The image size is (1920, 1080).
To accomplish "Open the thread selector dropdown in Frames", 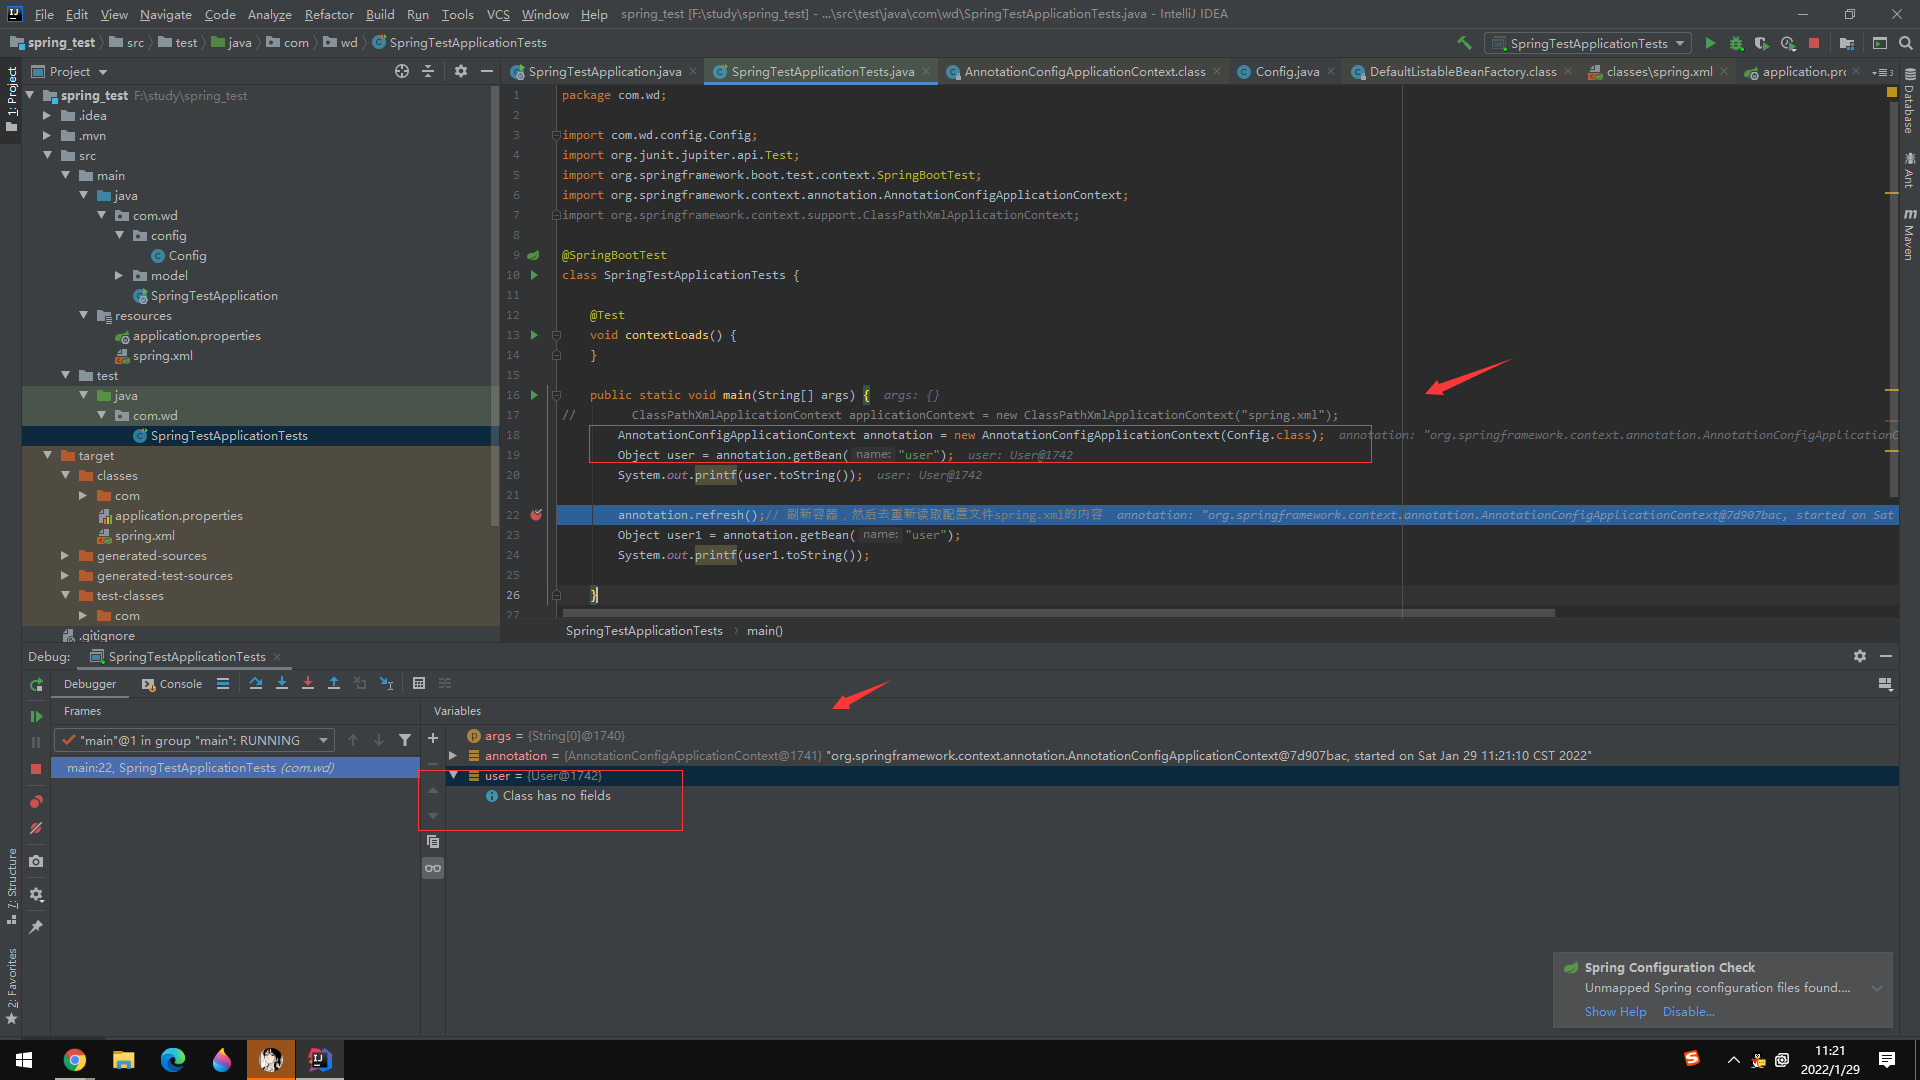I will point(323,741).
